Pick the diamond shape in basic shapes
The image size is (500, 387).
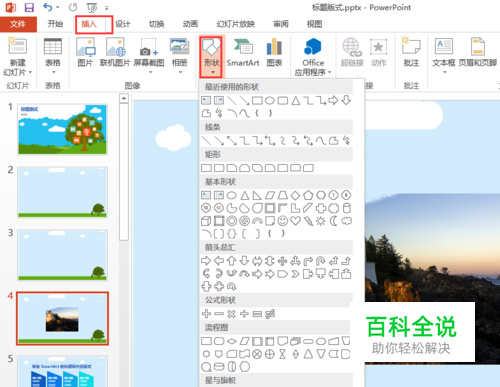coord(295,195)
